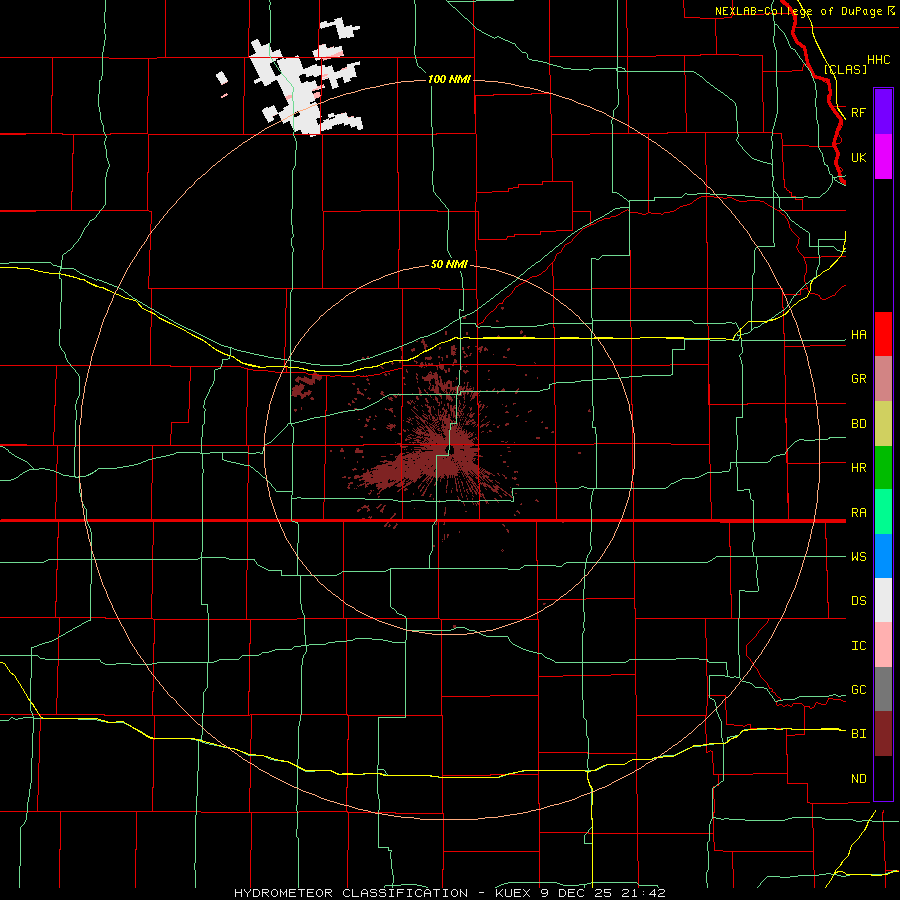
Task: Select the "GR" legend label
Action: 858,379
